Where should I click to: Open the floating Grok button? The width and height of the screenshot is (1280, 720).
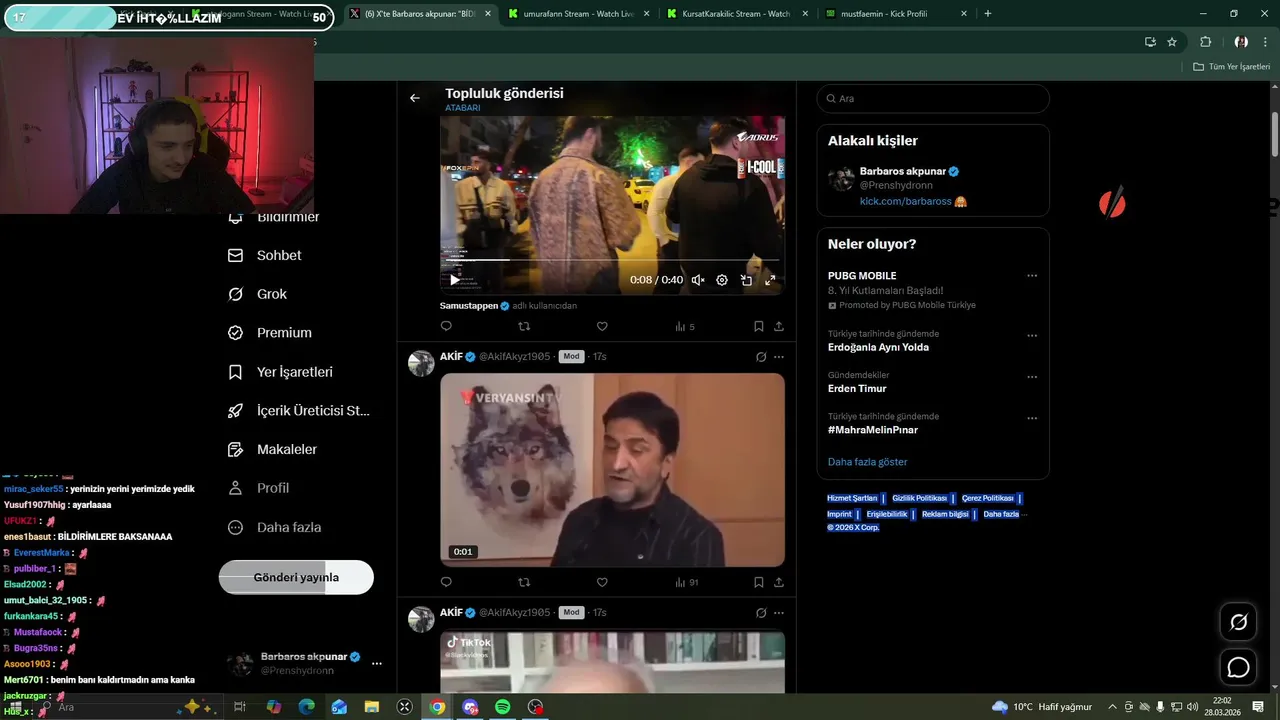point(1238,622)
